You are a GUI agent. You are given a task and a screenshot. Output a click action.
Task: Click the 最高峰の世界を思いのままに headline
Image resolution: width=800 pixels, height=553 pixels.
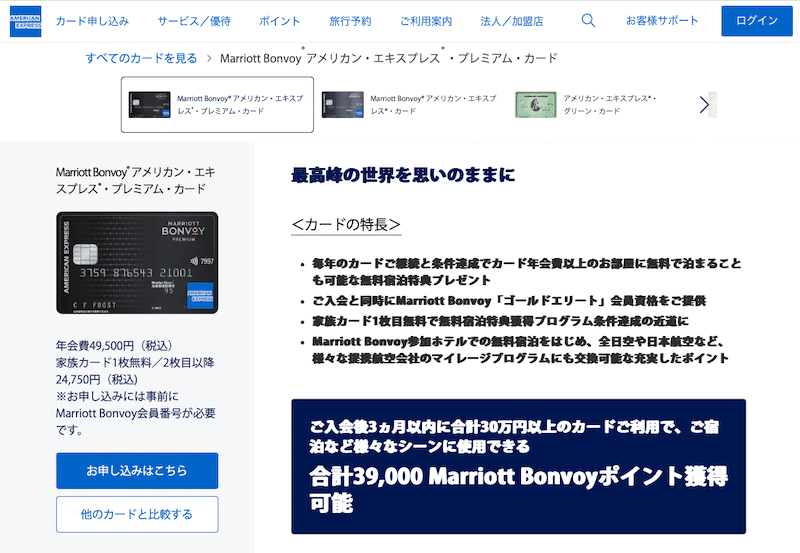coord(403,175)
